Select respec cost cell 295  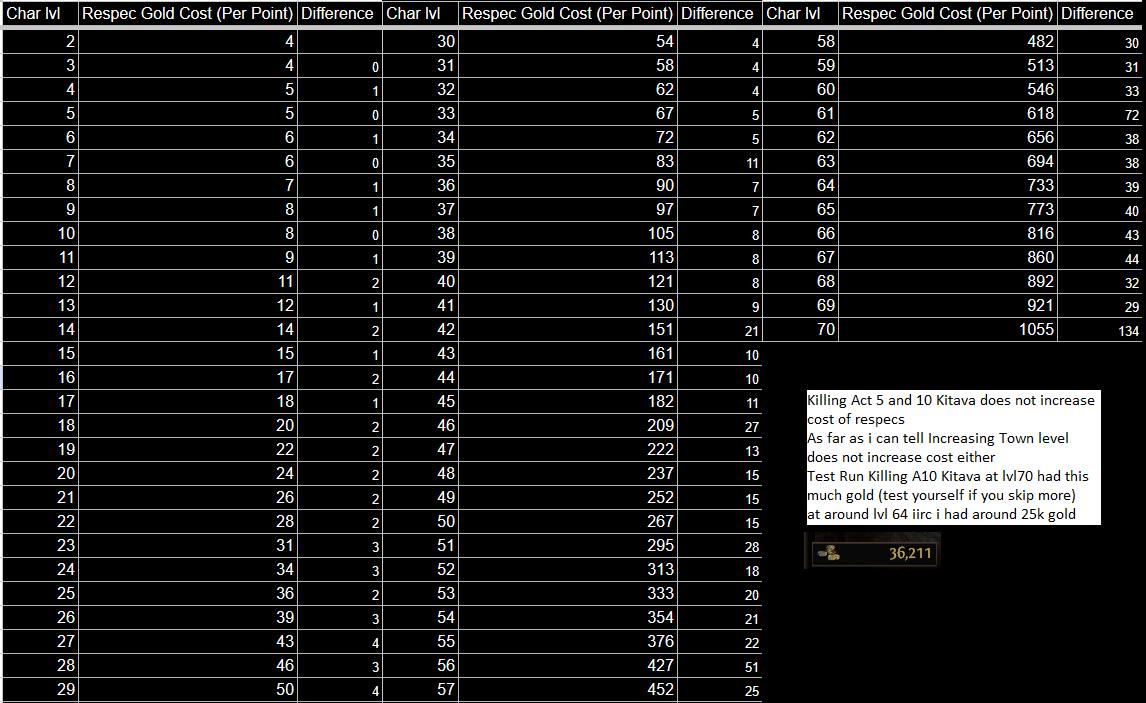[x=568, y=545]
